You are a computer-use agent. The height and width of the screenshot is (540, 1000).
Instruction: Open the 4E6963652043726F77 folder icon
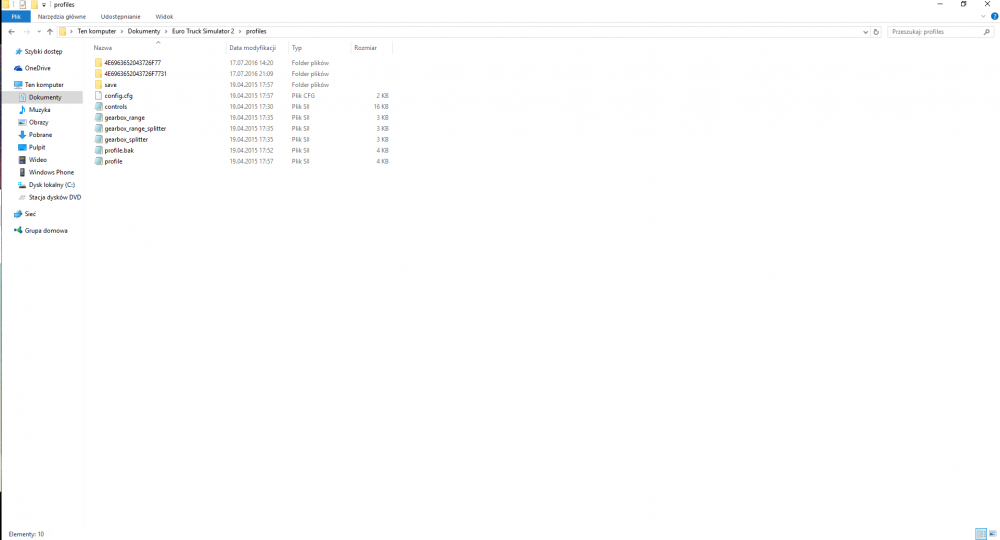(98, 62)
